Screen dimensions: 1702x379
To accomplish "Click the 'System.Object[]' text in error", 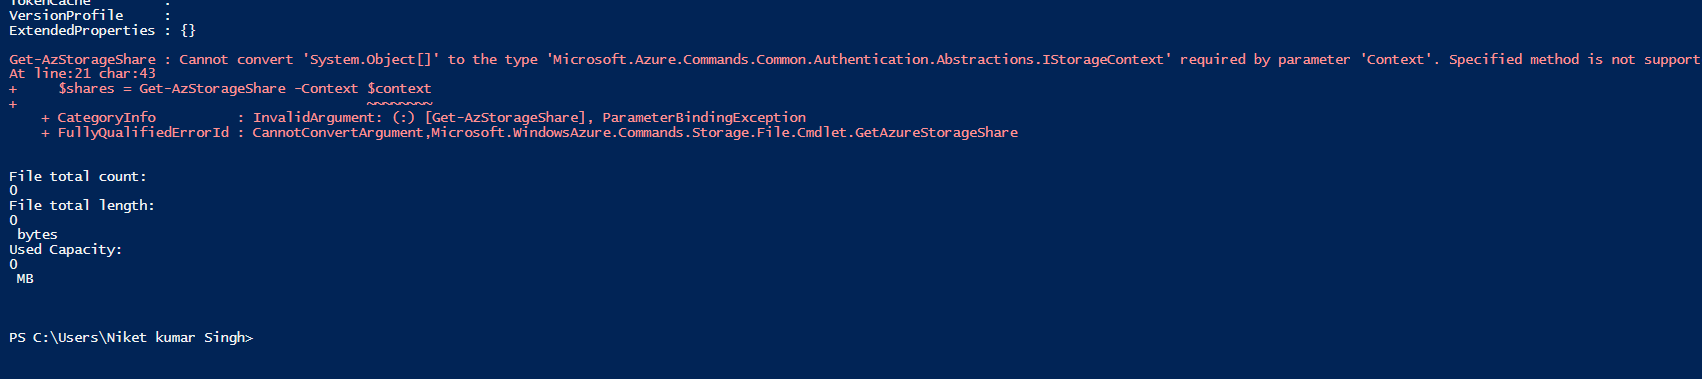I will point(371,60).
